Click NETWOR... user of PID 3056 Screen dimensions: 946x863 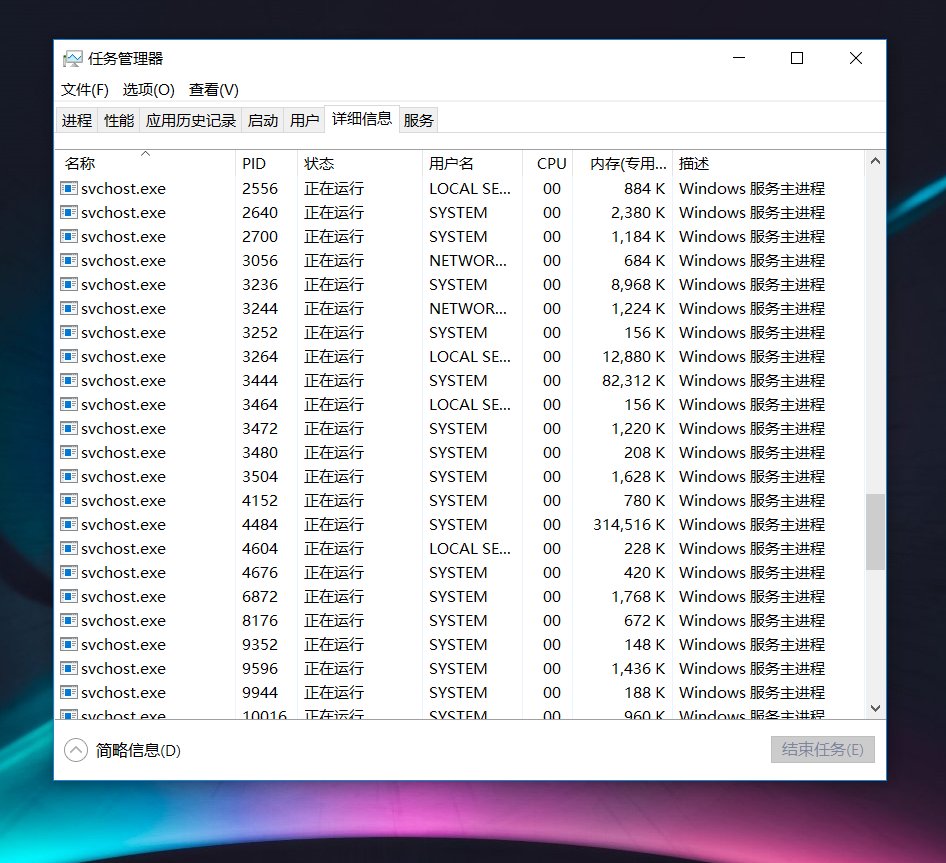pos(468,260)
